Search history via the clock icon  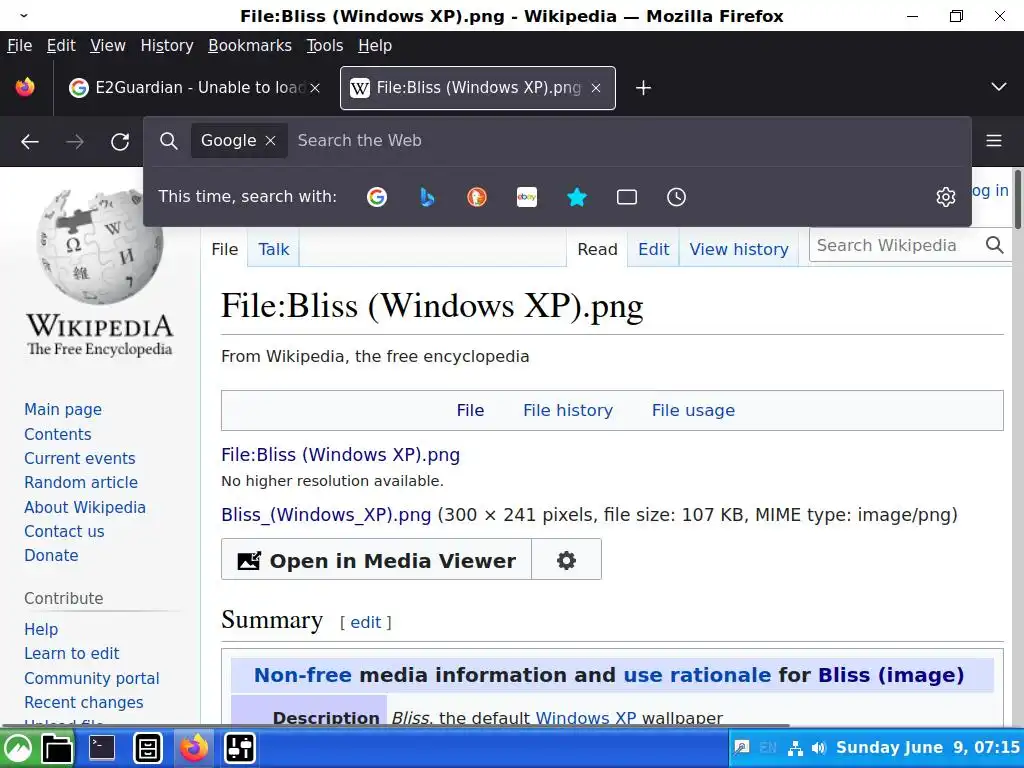click(677, 197)
